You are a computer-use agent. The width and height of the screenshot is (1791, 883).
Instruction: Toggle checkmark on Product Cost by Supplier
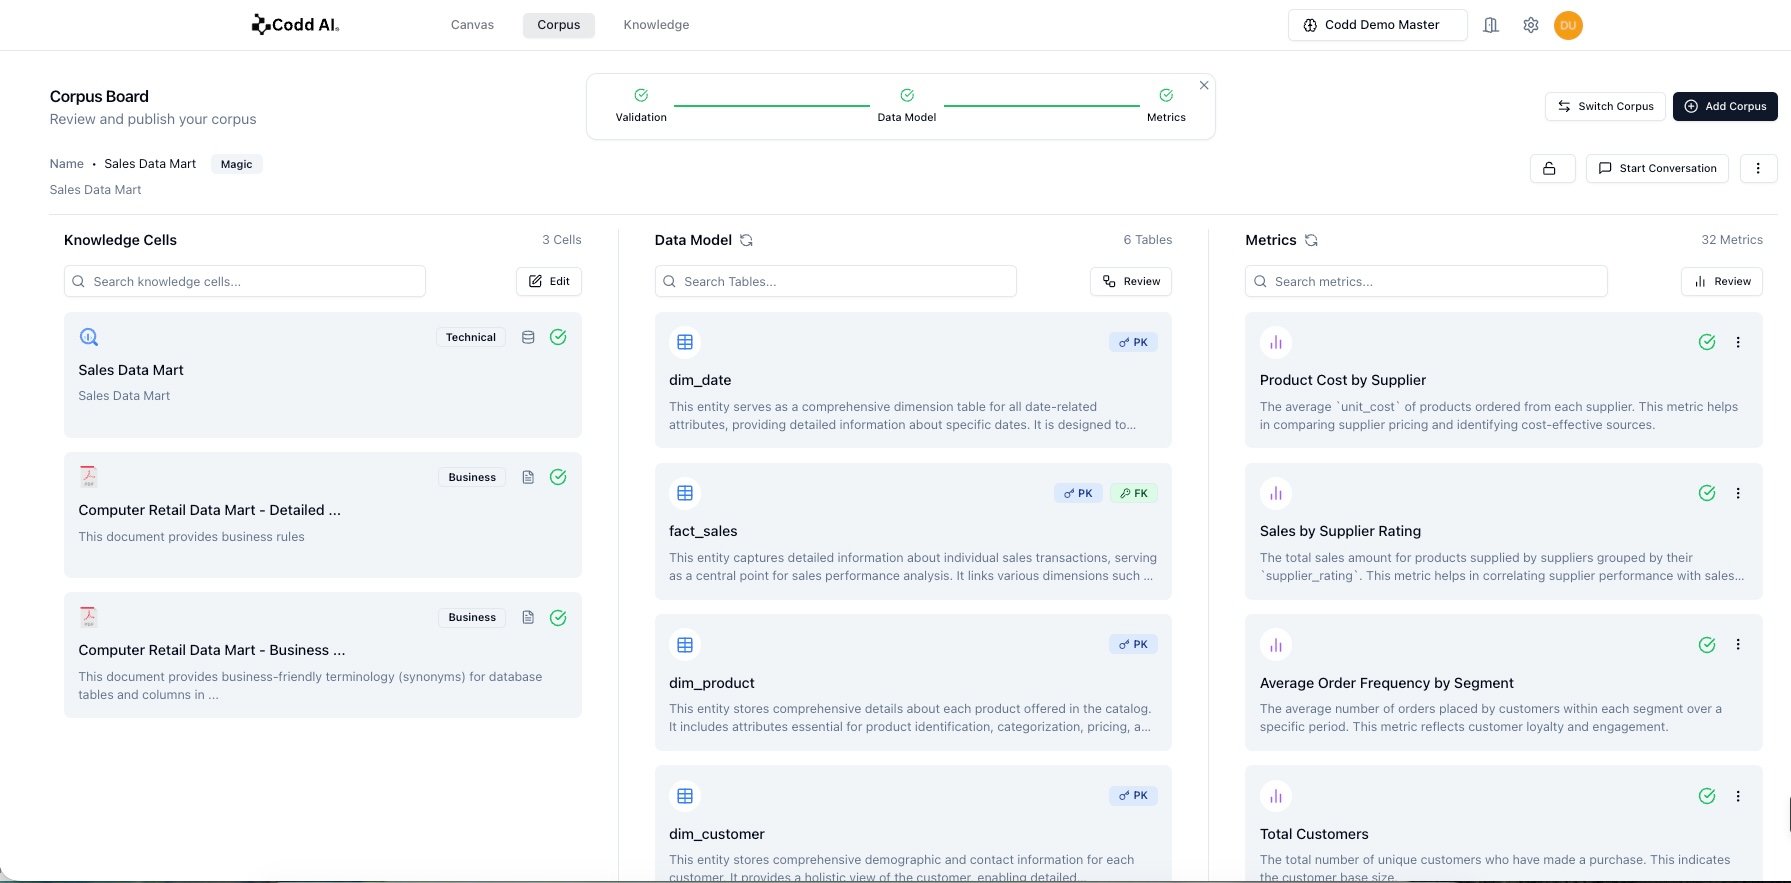tap(1707, 342)
